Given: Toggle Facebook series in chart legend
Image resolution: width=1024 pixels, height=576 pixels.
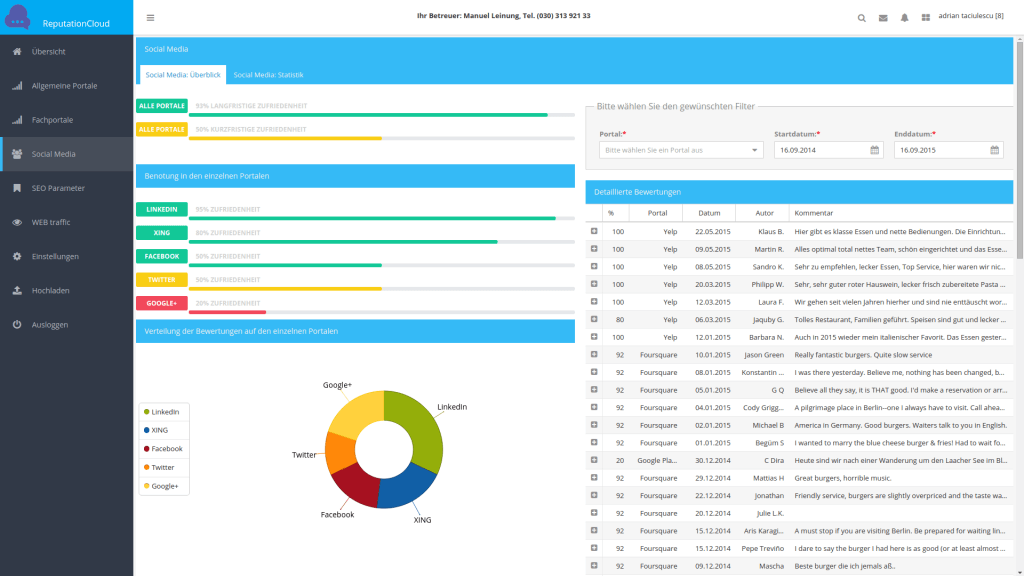Looking at the screenshot, I should coord(166,449).
